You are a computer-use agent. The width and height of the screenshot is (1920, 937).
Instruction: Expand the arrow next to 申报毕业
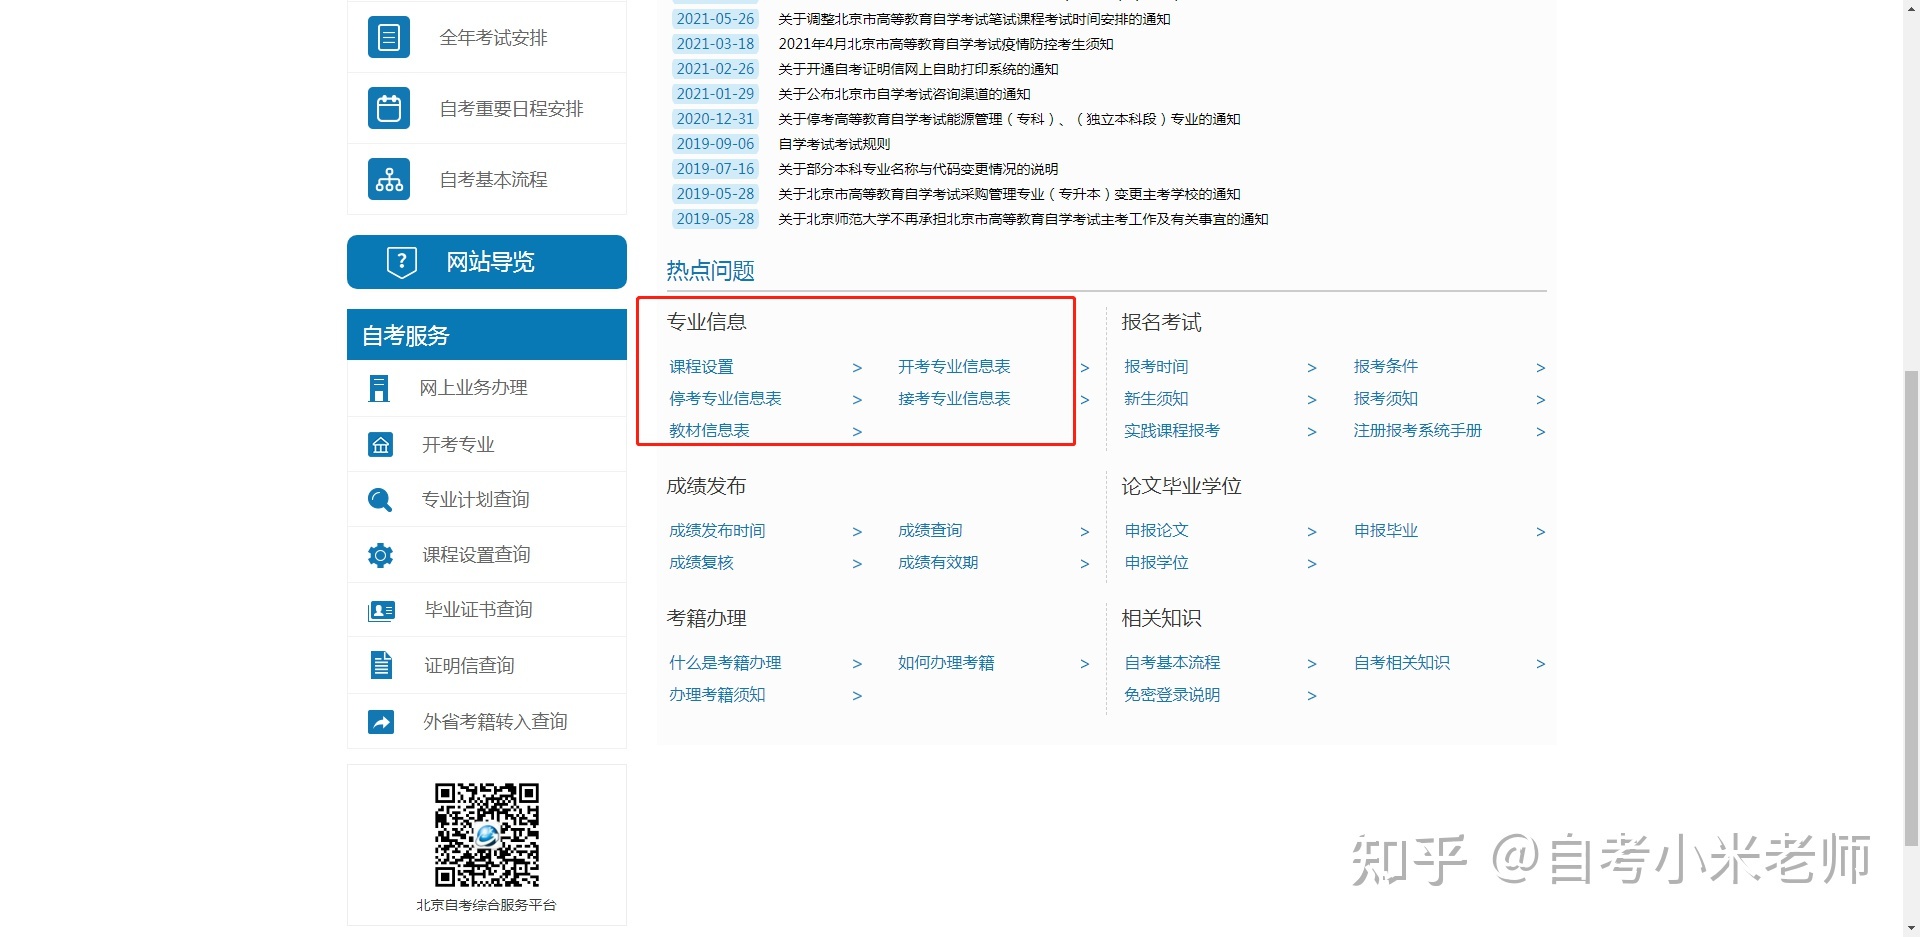click(x=1541, y=532)
